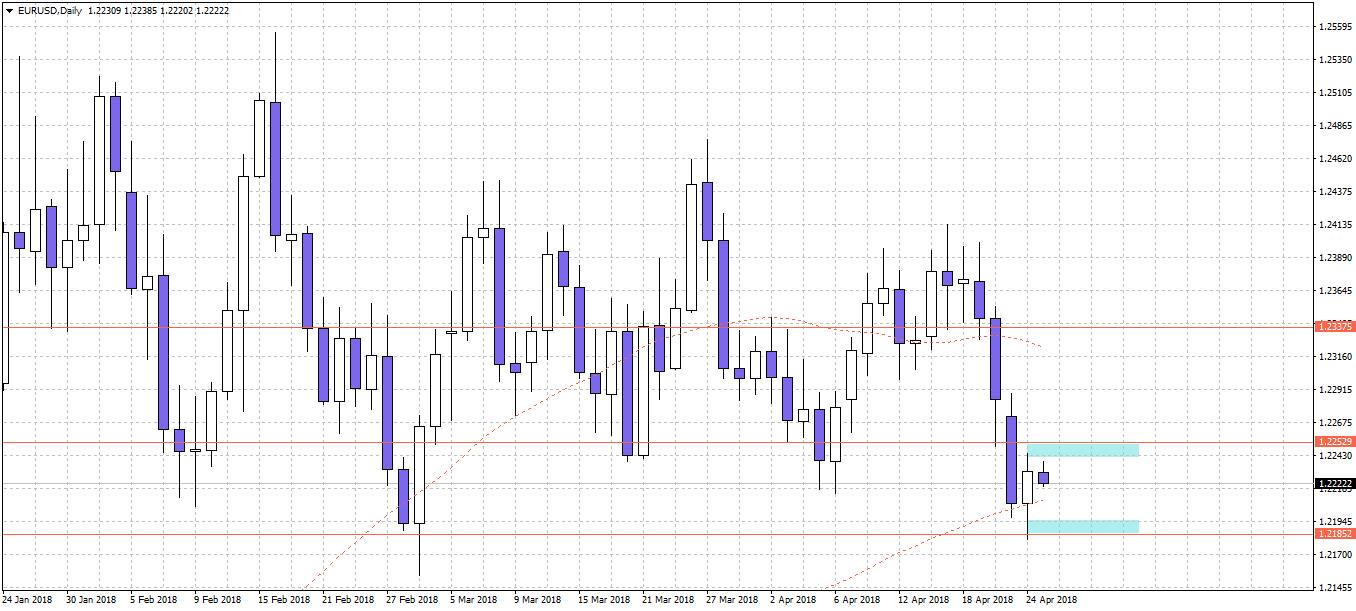Click the small triangle beside EURUSD,Daily title

pos(9,9)
